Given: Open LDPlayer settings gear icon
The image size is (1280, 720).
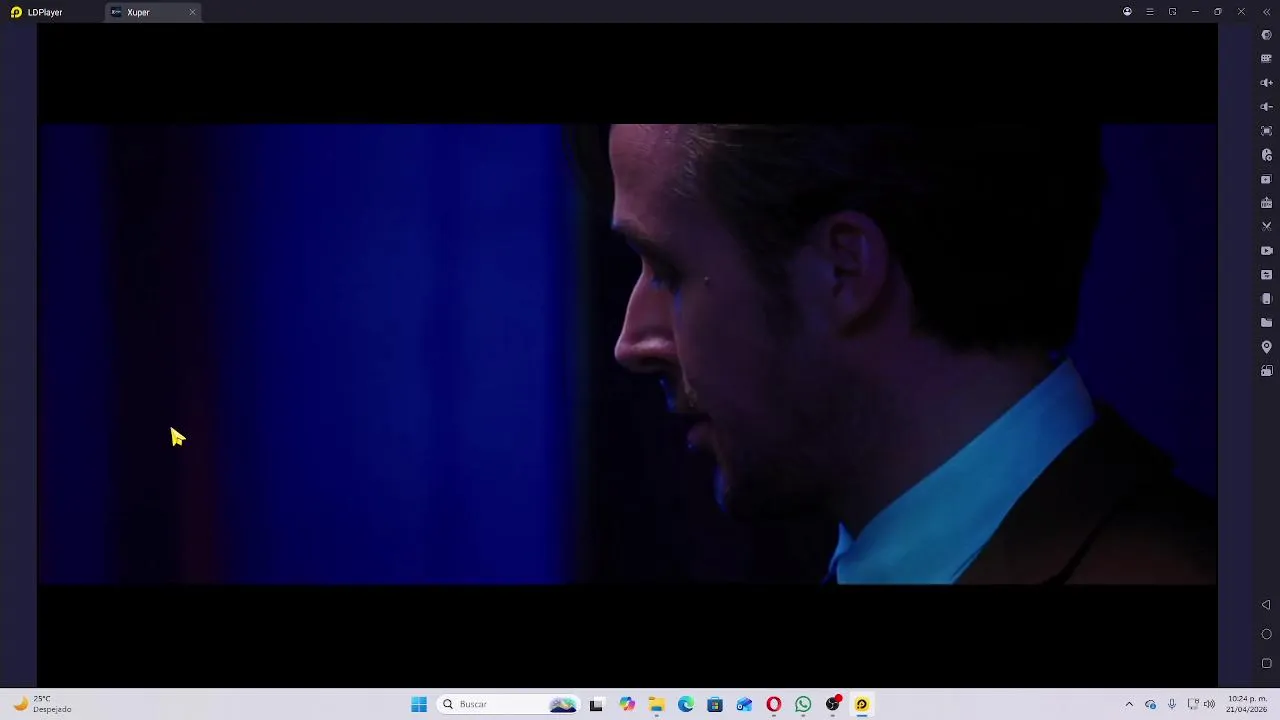Looking at the screenshot, I should [x=1266, y=35].
